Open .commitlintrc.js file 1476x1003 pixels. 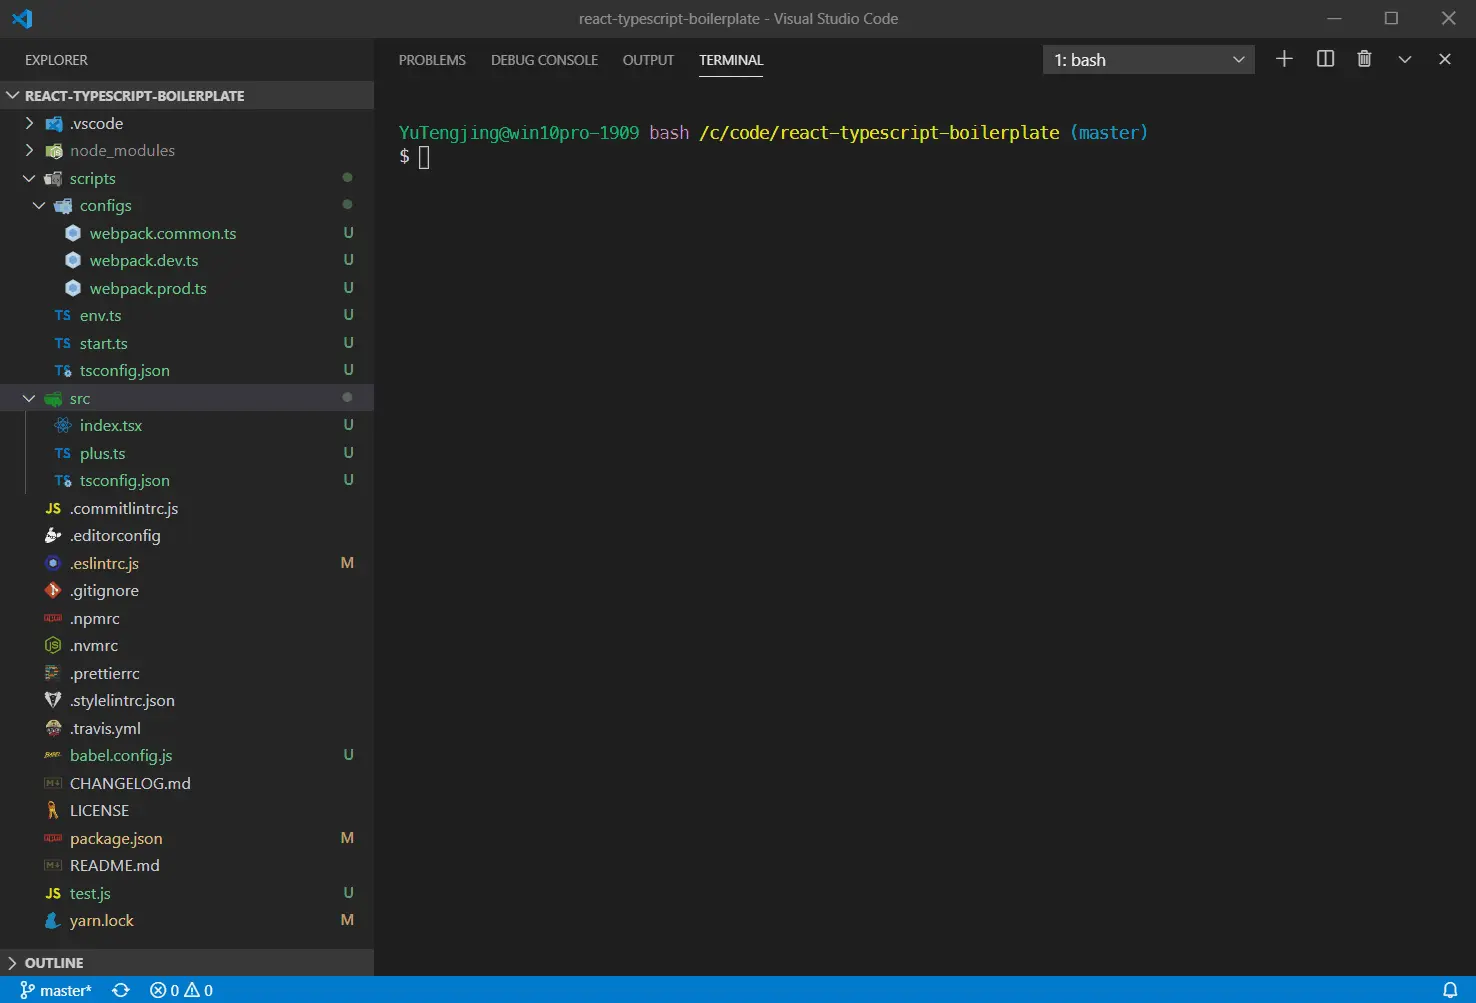click(x=187, y=508)
